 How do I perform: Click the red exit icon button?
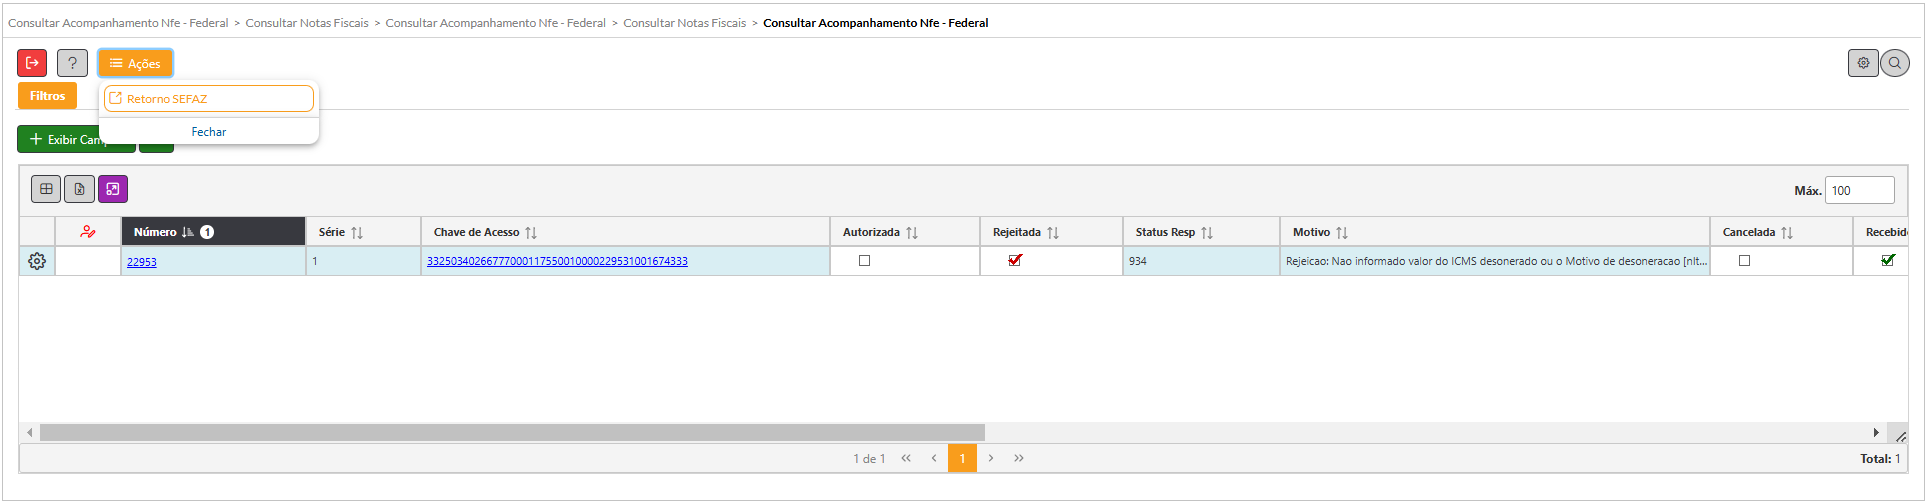(32, 63)
